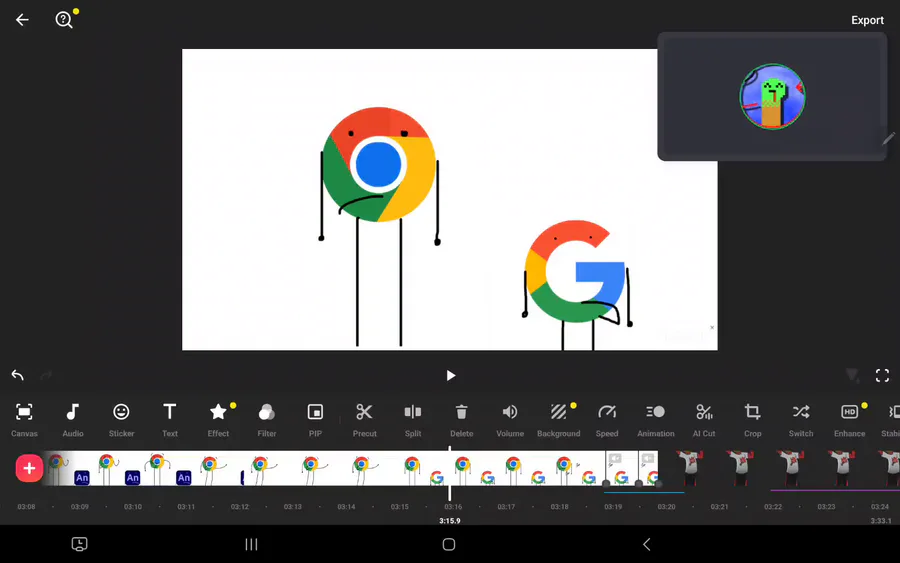Select the red shirt character clip
900x563 pixels.
click(x=781, y=468)
